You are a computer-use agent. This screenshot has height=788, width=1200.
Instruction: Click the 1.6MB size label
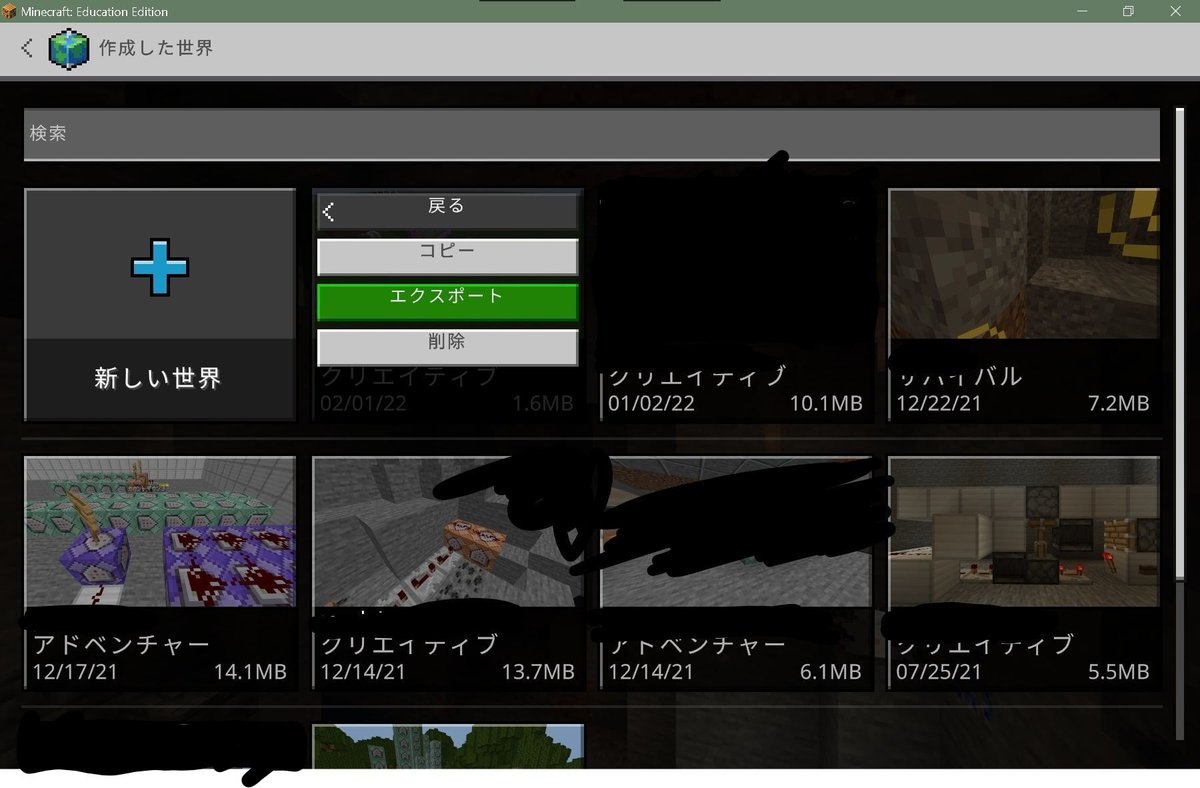coord(543,404)
